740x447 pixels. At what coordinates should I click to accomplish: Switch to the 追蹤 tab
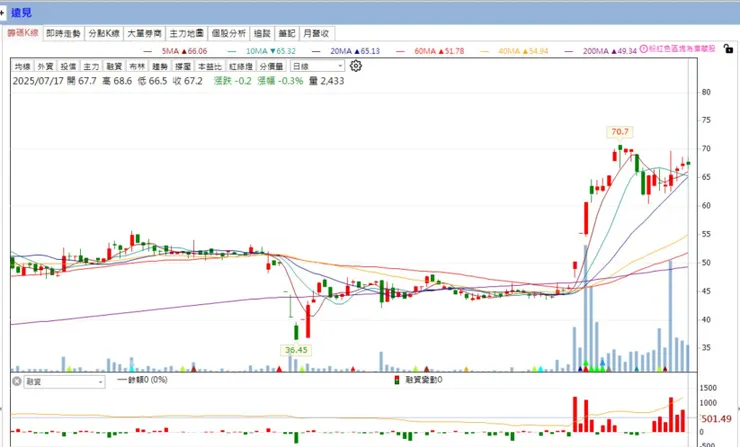click(x=262, y=33)
